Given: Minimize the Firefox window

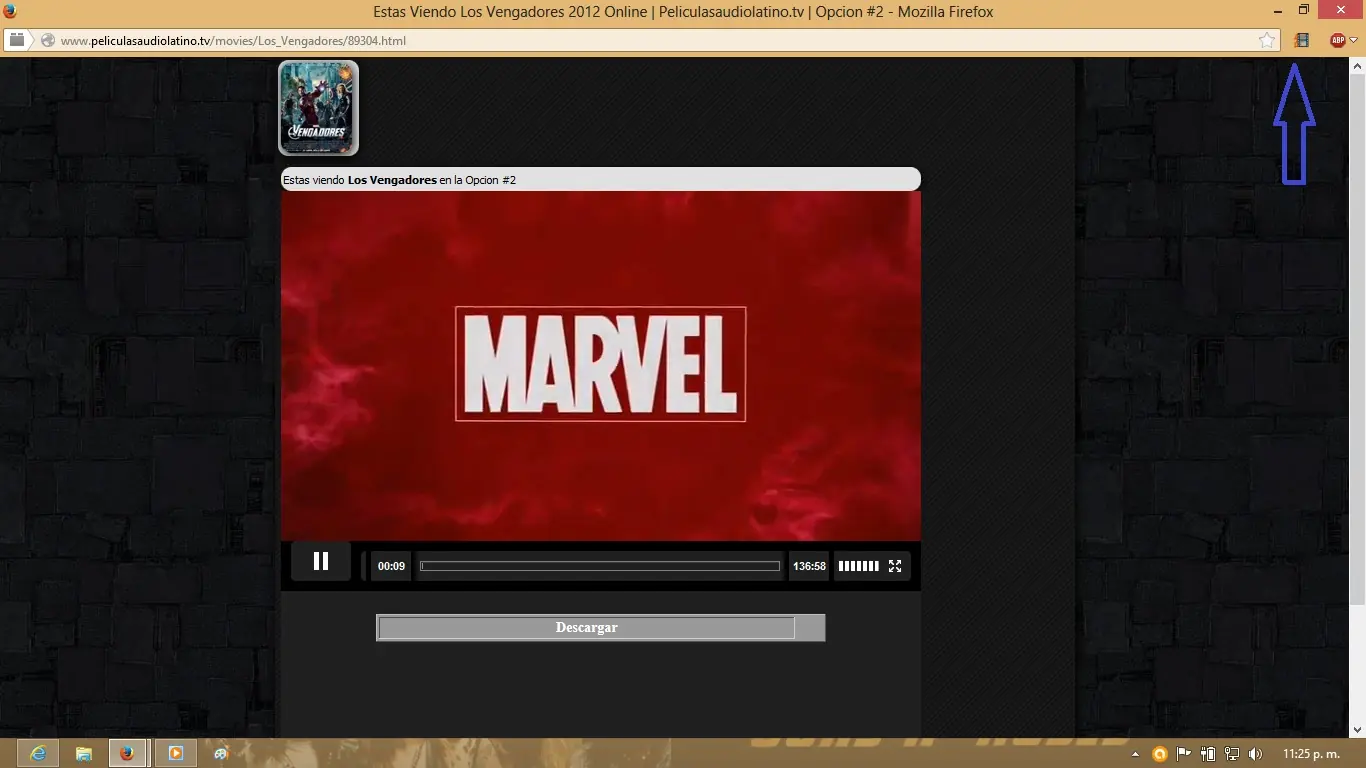Looking at the screenshot, I should (x=1278, y=11).
